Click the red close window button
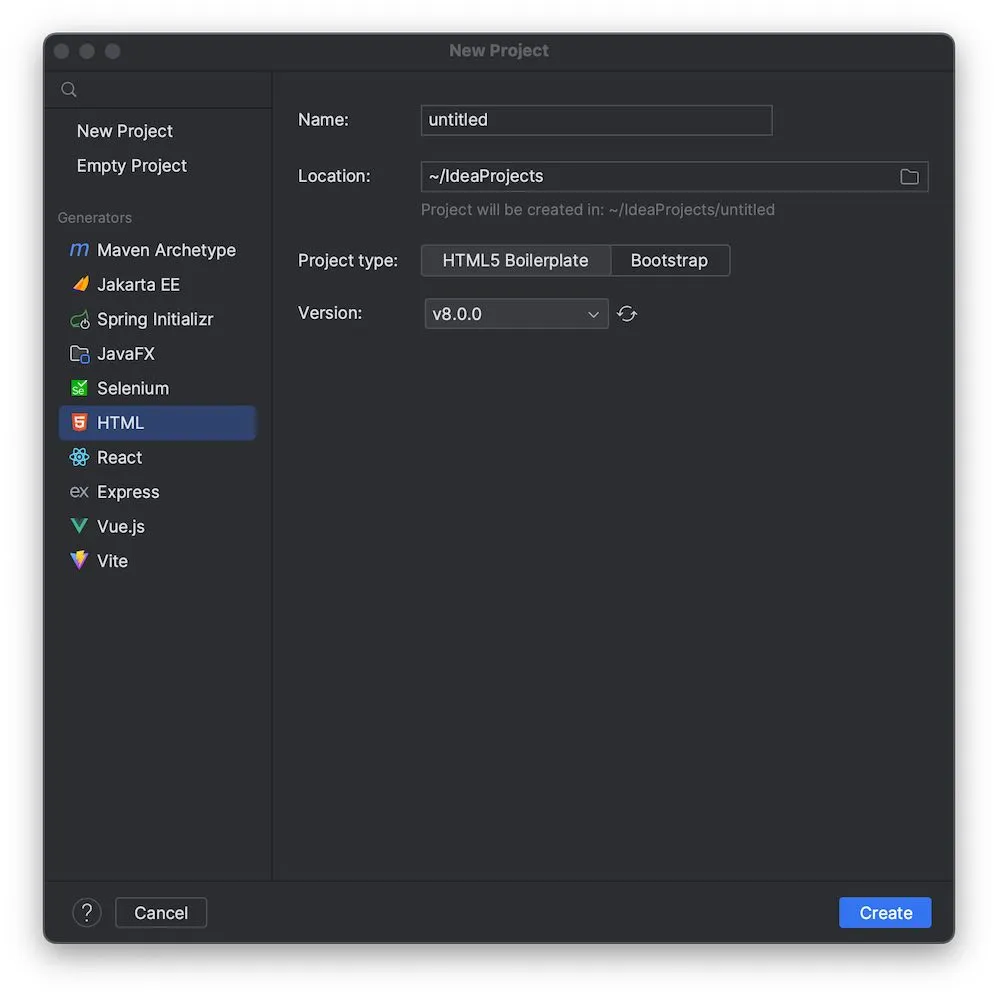The image size is (998, 997). point(62,51)
